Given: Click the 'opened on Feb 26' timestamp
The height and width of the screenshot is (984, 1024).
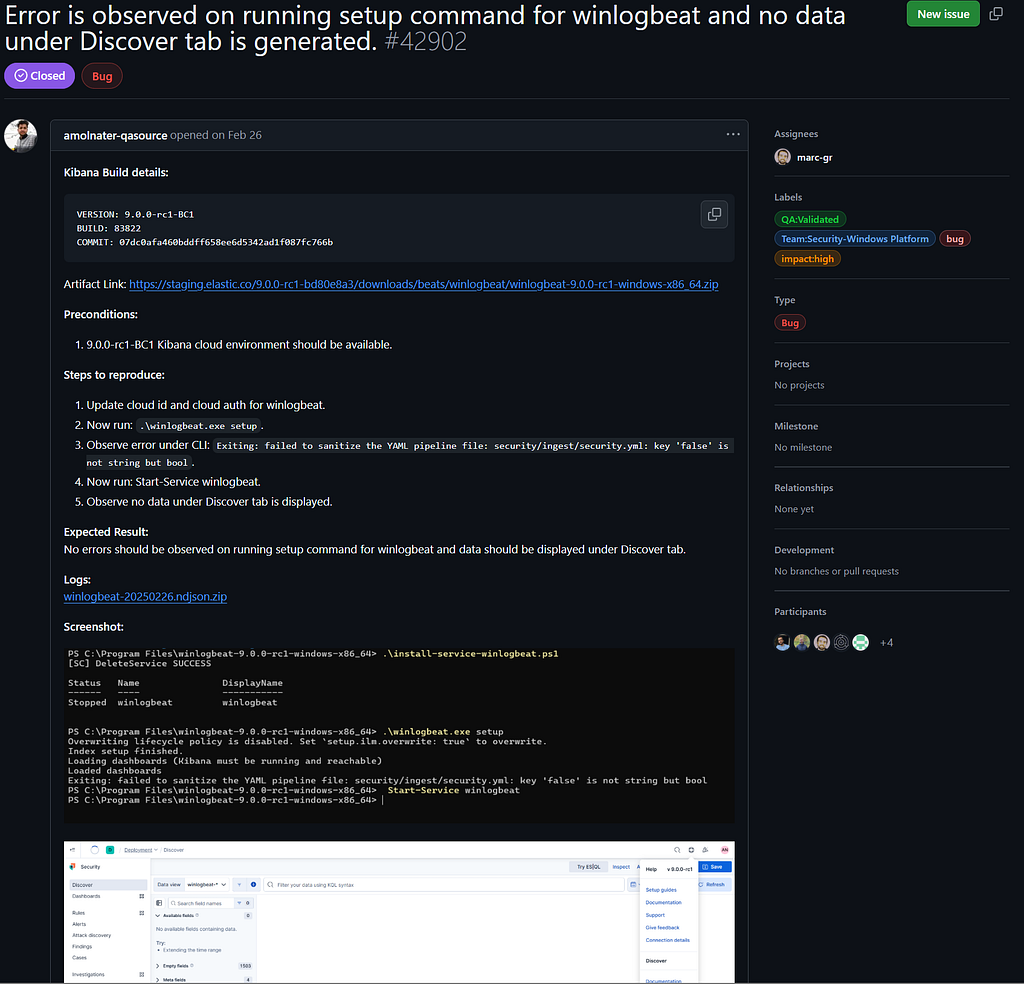Looking at the screenshot, I should coord(216,135).
